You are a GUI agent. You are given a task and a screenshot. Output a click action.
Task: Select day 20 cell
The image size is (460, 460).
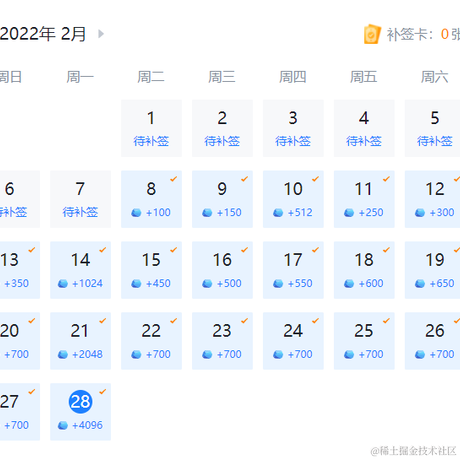[20, 341]
